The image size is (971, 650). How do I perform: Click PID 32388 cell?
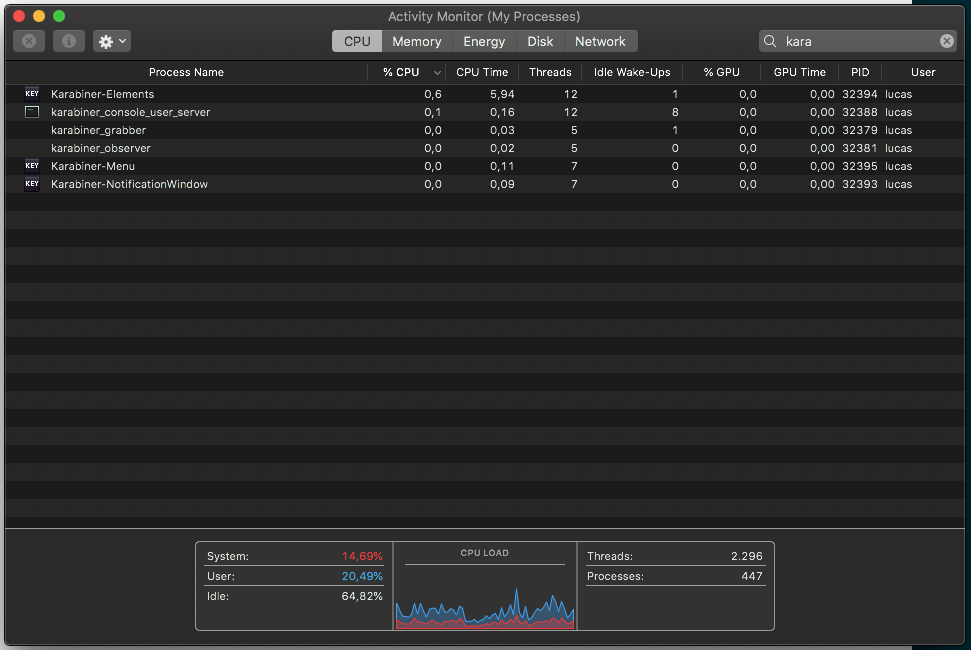coord(860,112)
